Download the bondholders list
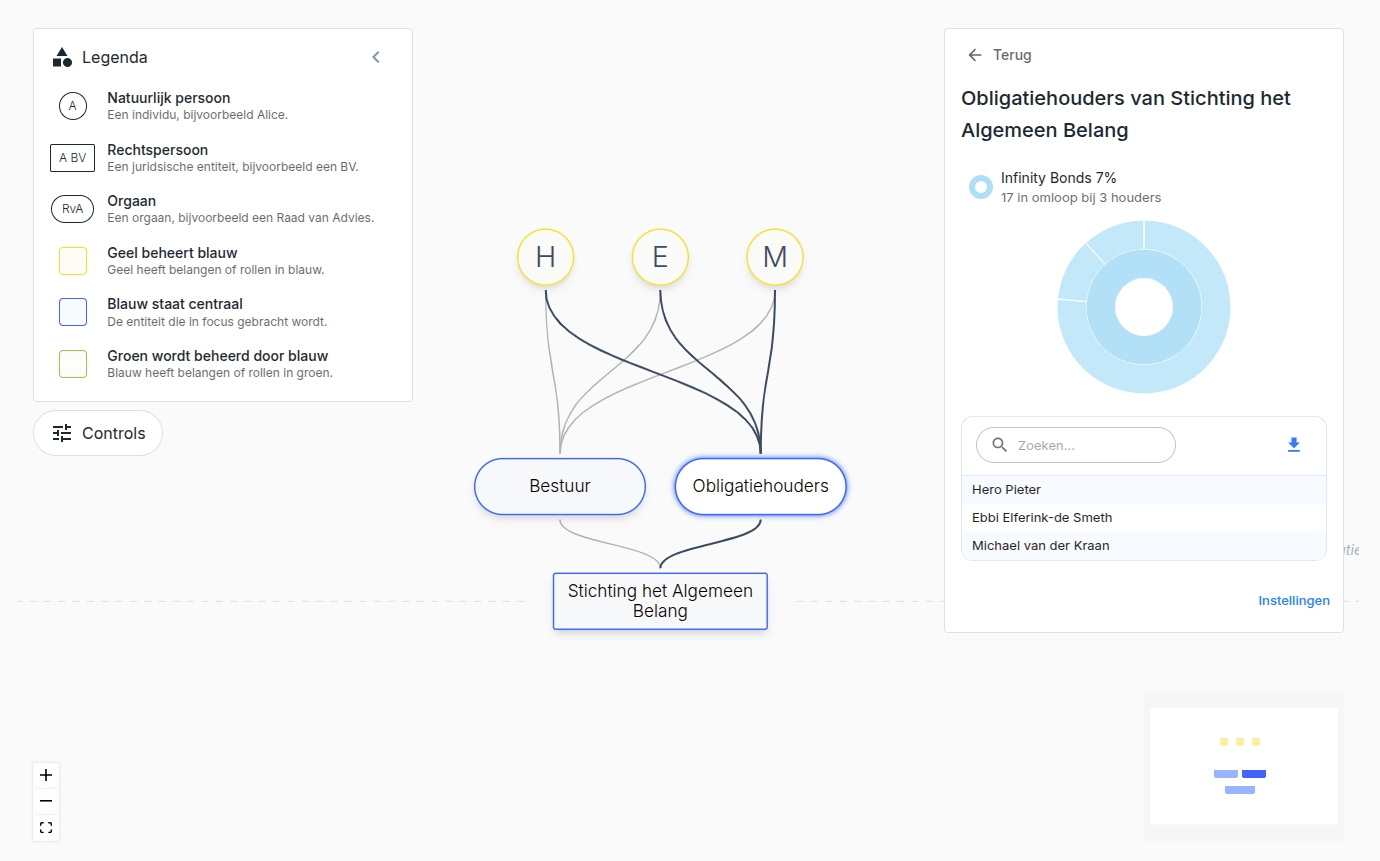This screenshot has height=861, width=1380. tap(1293, 445)
